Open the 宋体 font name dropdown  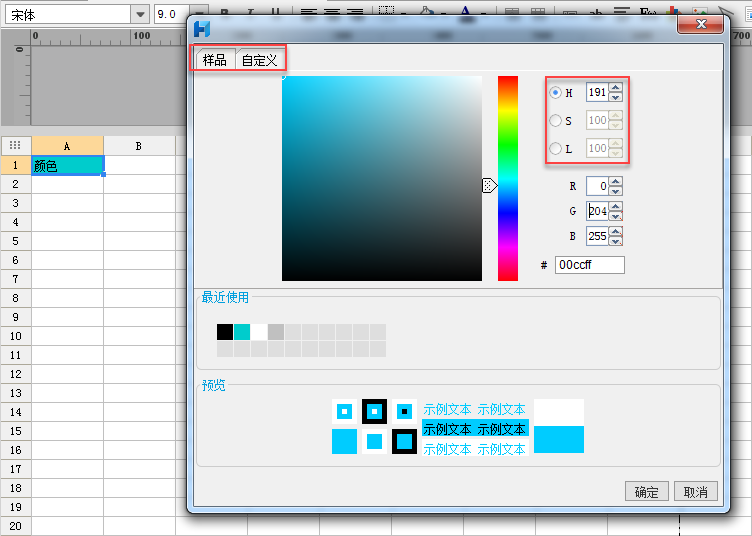click(x=140, y=15)
